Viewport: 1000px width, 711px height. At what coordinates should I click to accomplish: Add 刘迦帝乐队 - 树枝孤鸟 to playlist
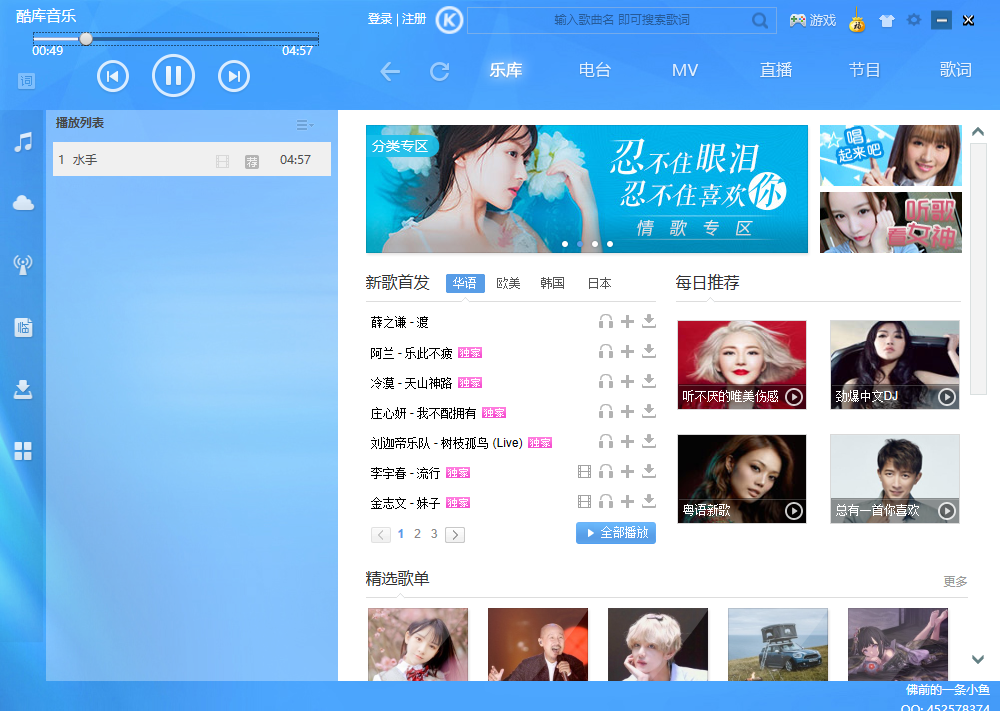click(628, 441)
